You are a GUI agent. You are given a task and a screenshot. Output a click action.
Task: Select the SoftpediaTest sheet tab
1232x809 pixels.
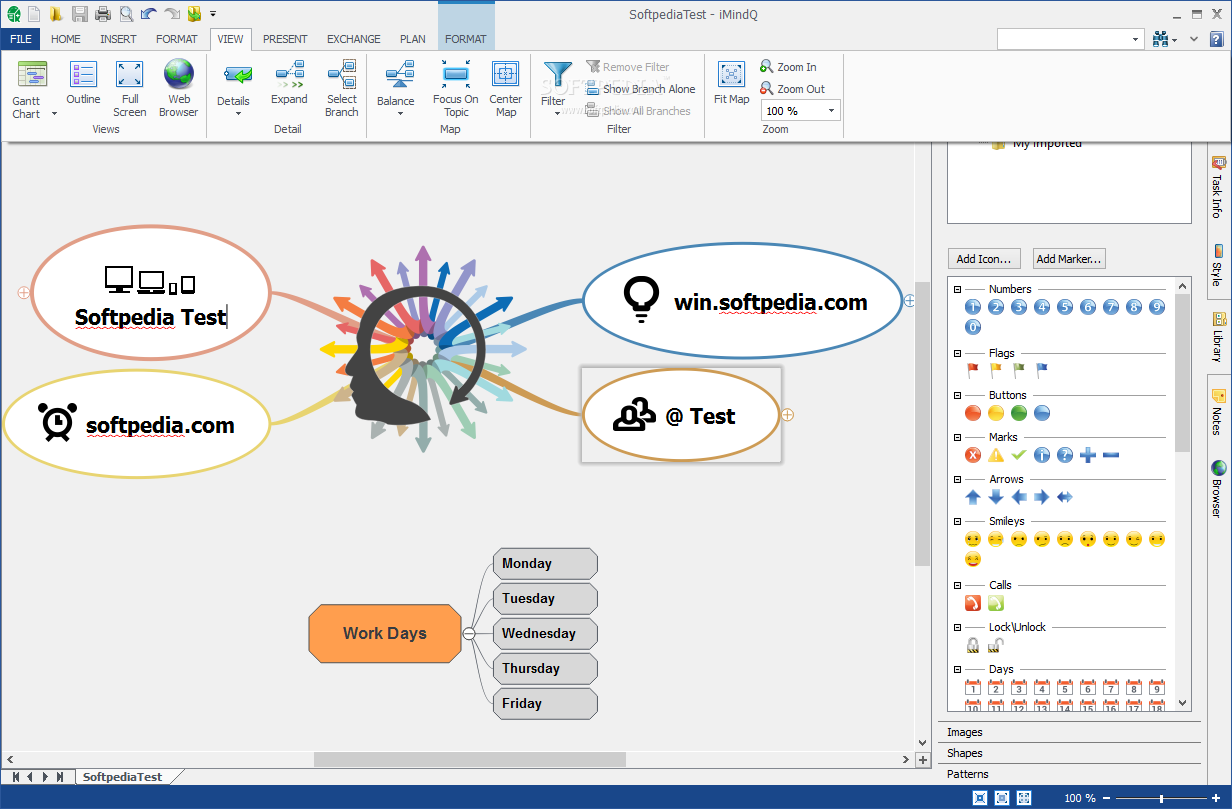click(122, 776)
